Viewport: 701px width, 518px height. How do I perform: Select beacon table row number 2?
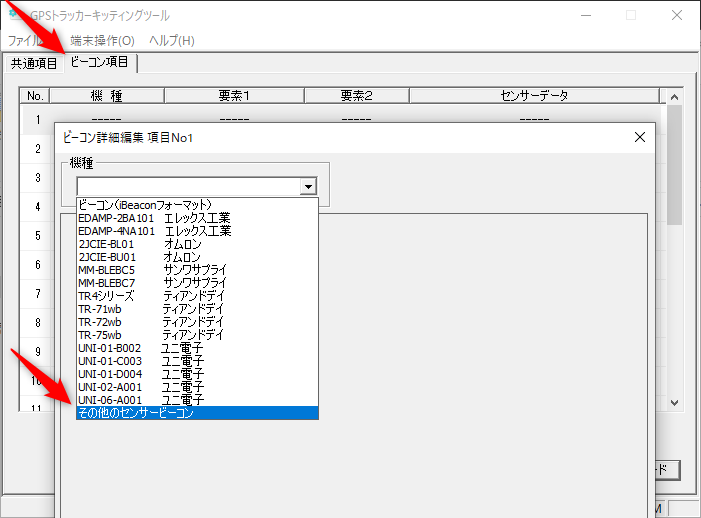[38, 149]
